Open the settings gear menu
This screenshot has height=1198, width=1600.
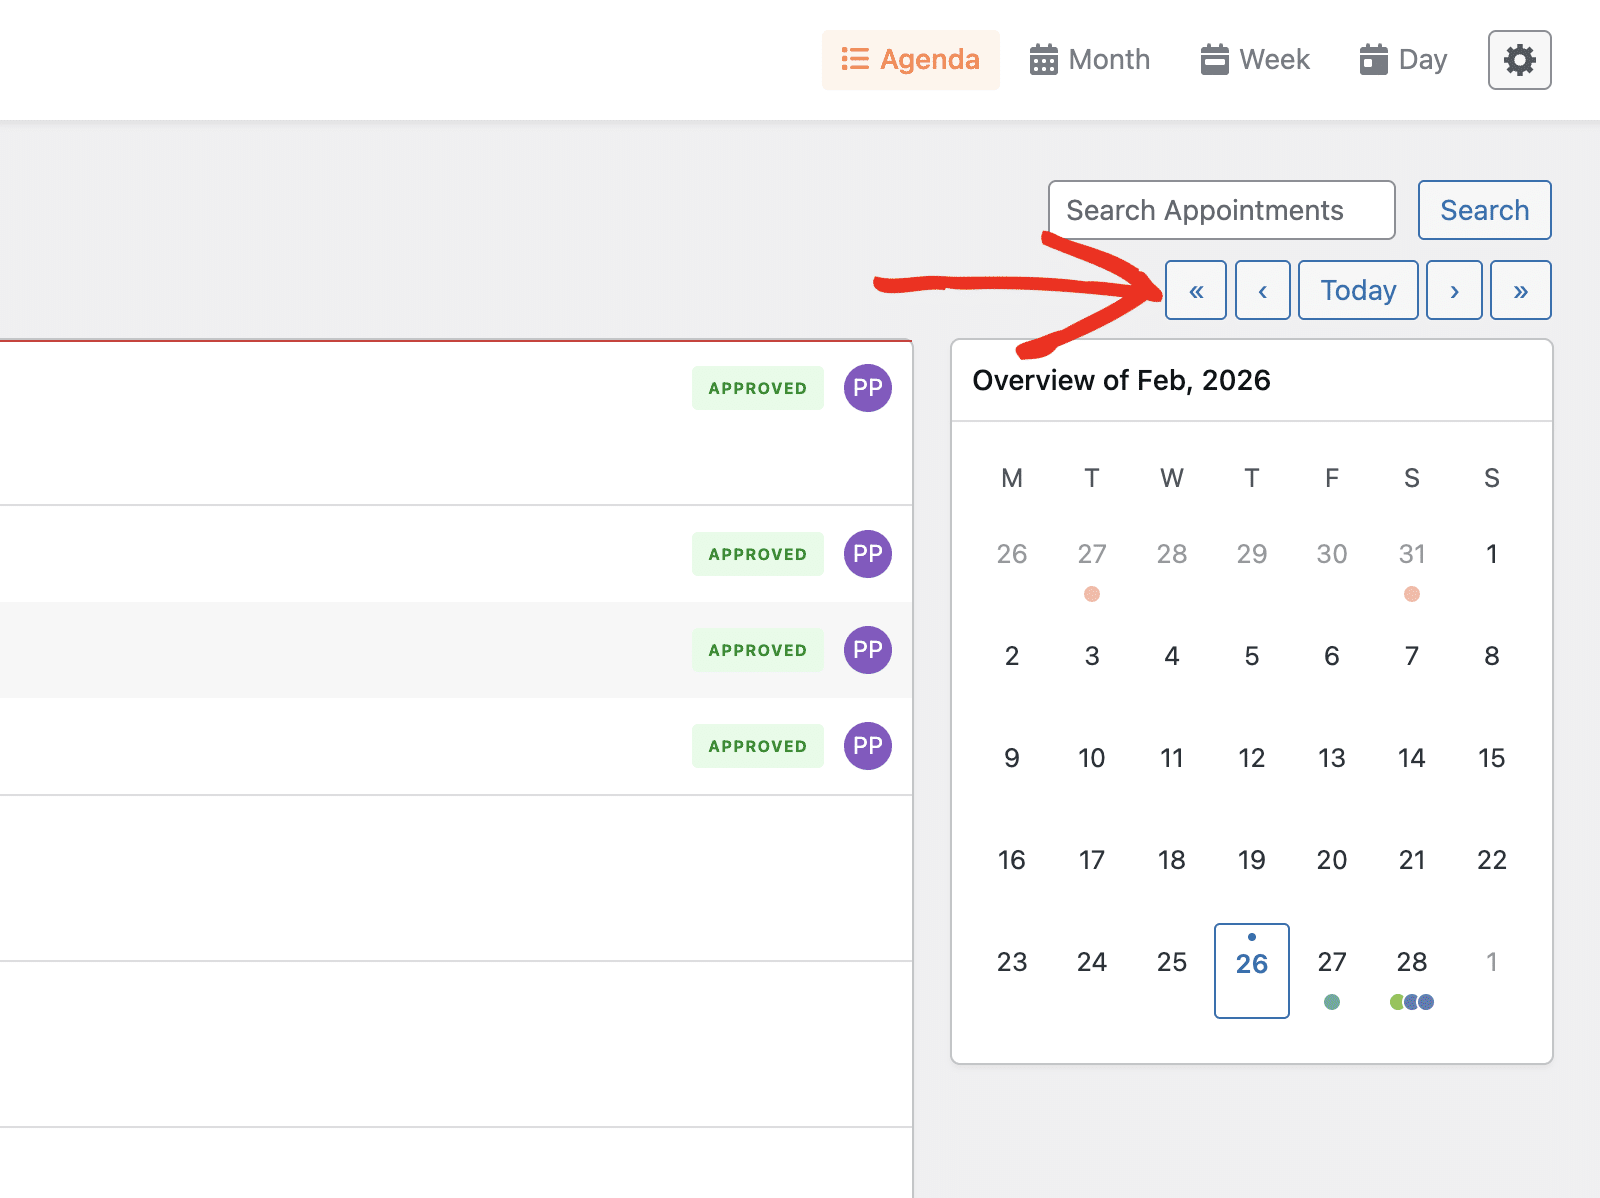pyautogui.click(x=1519, y=59)
